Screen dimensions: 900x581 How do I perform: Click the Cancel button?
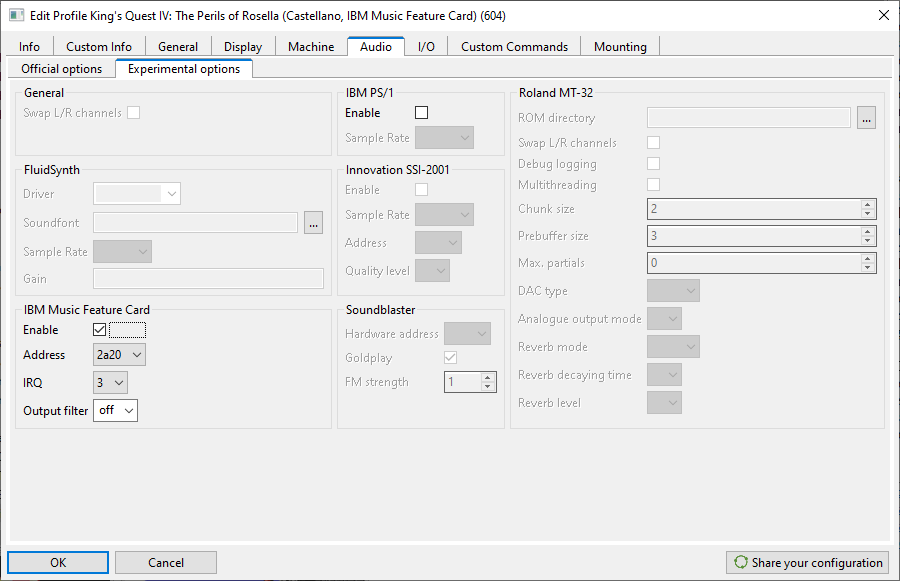pyautogui.click(x=166, y=563)
